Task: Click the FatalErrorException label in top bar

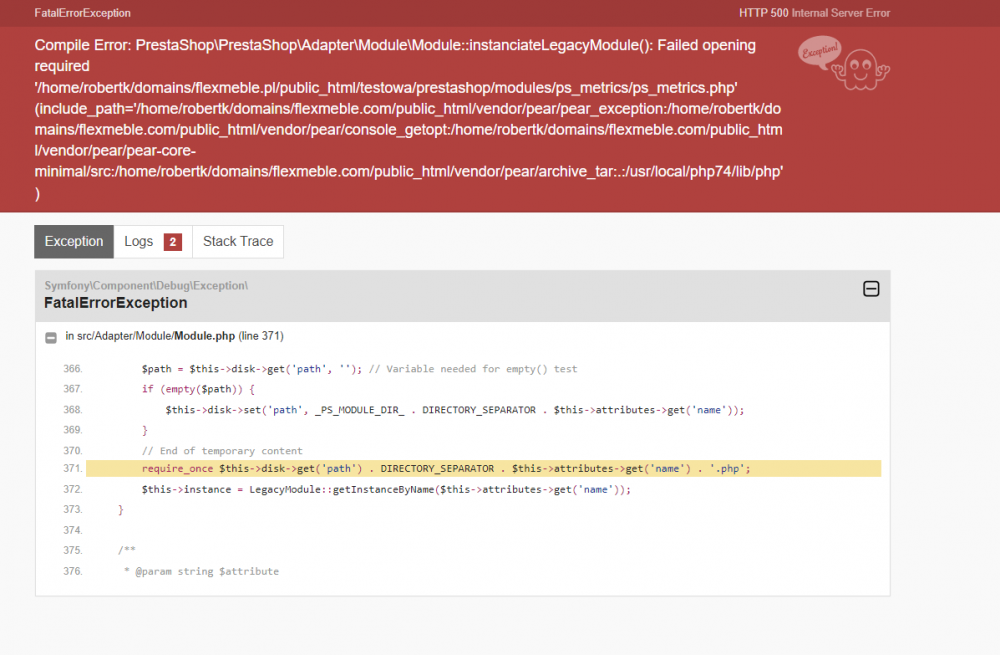Action: 82,13
